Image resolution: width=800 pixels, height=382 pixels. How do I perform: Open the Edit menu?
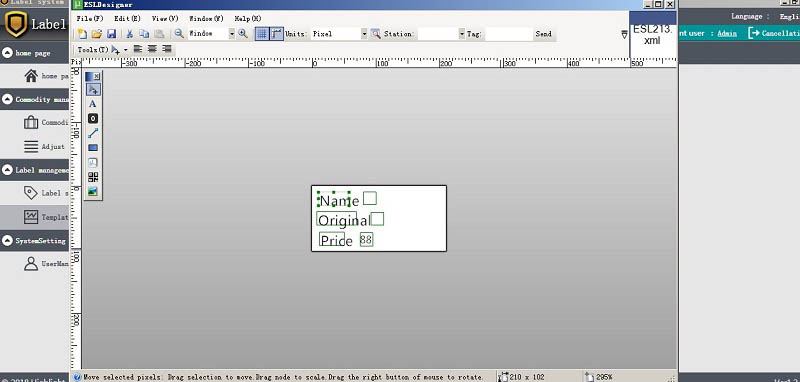point(127,18)
